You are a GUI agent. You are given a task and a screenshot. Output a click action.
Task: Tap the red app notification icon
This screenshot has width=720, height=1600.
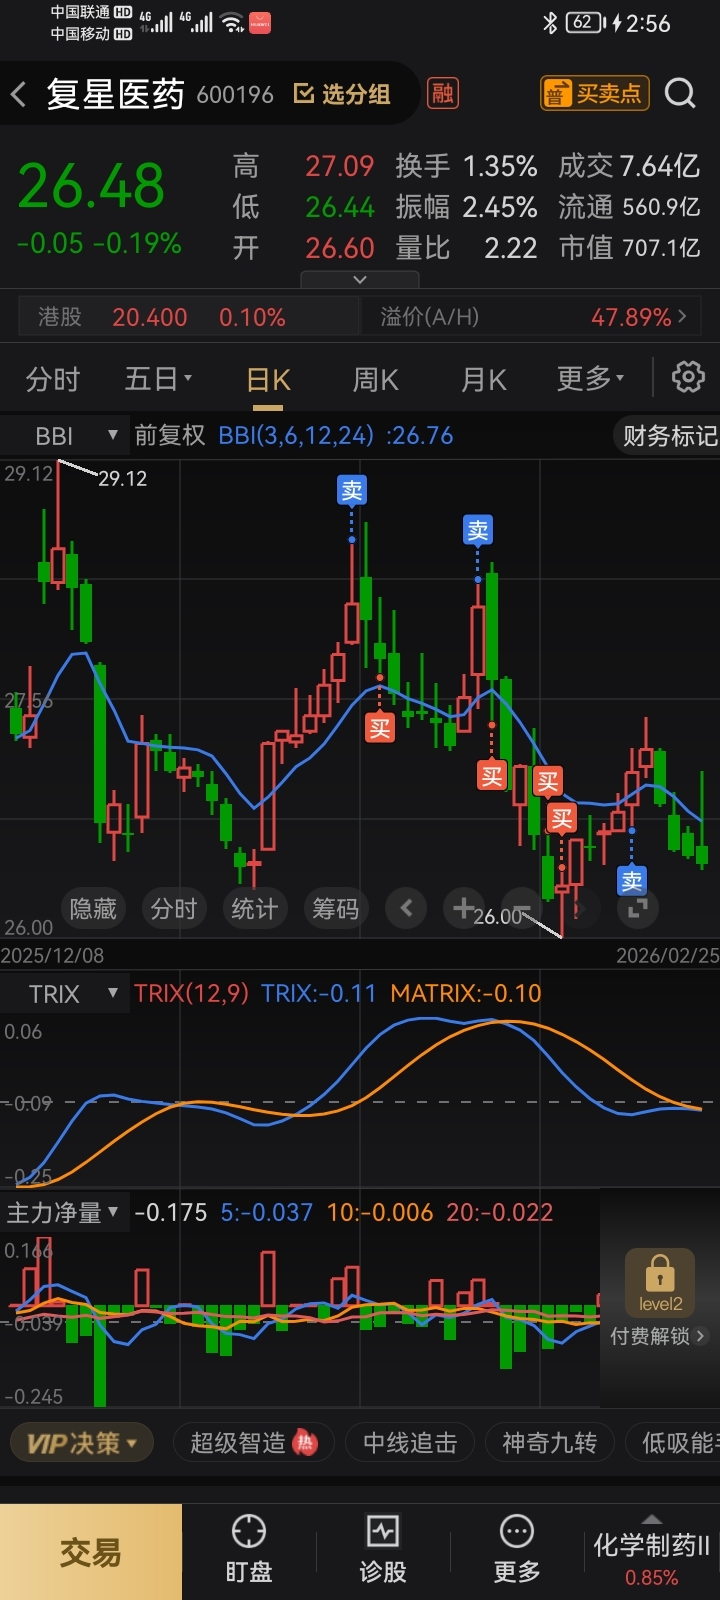pos(260,23)
